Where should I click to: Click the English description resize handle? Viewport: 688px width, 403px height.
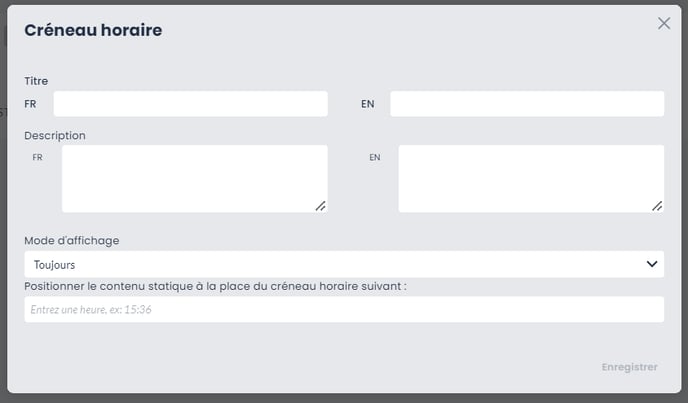(657, 206)
